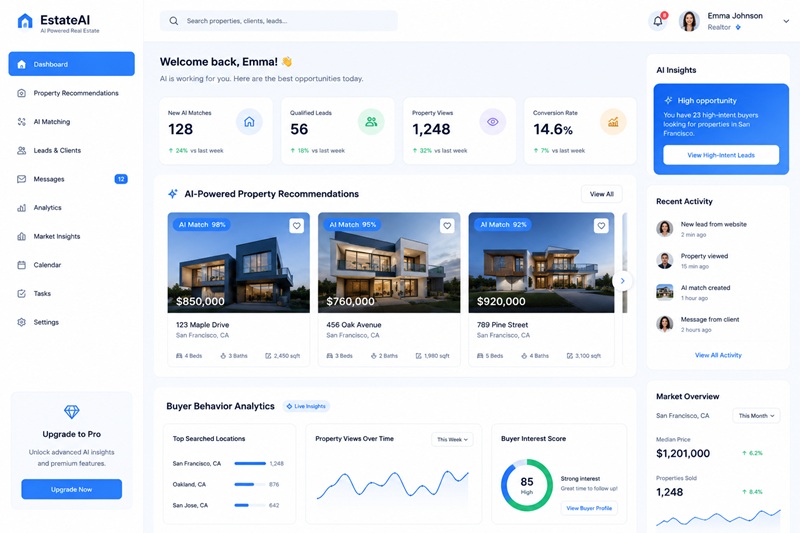The image size is (800, 533).
Task: Click the search magnifier icon
Action: click(173, 21)
